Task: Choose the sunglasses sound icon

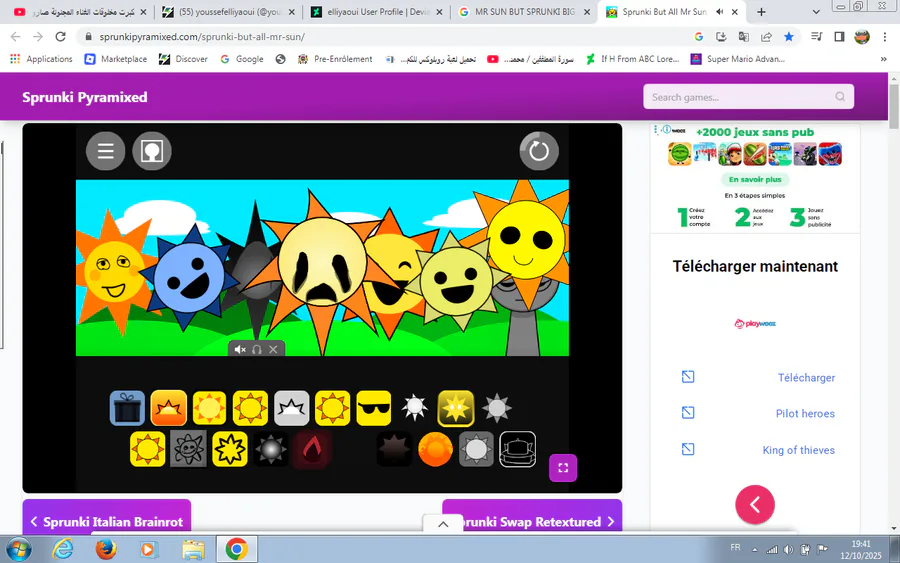Action: (374, 408)
